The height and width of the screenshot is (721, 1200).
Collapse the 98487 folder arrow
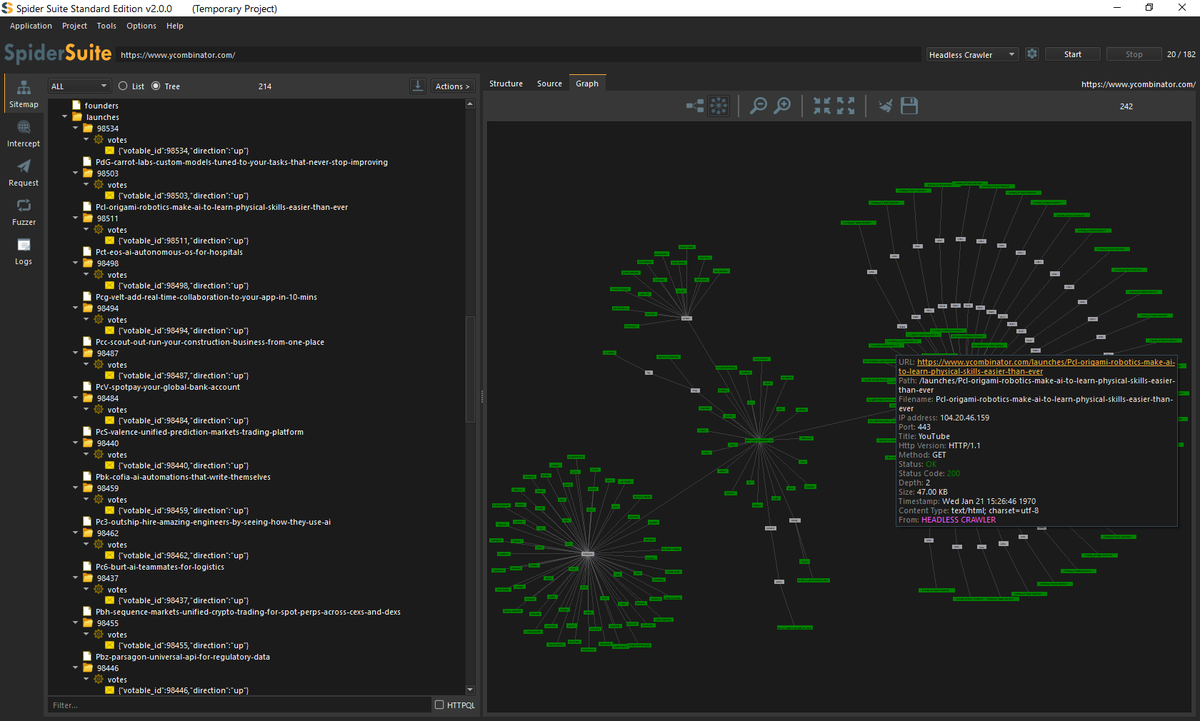[75, 353]
